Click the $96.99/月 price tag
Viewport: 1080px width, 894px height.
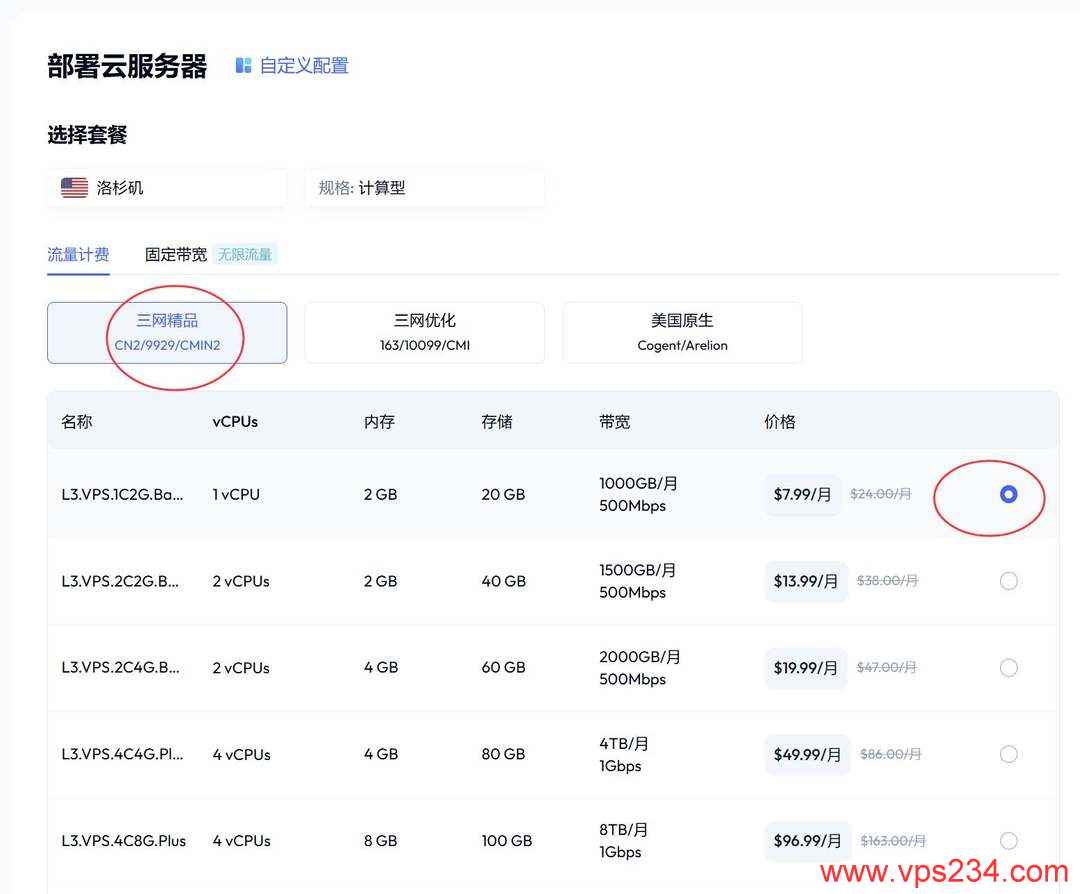(808, 840)
